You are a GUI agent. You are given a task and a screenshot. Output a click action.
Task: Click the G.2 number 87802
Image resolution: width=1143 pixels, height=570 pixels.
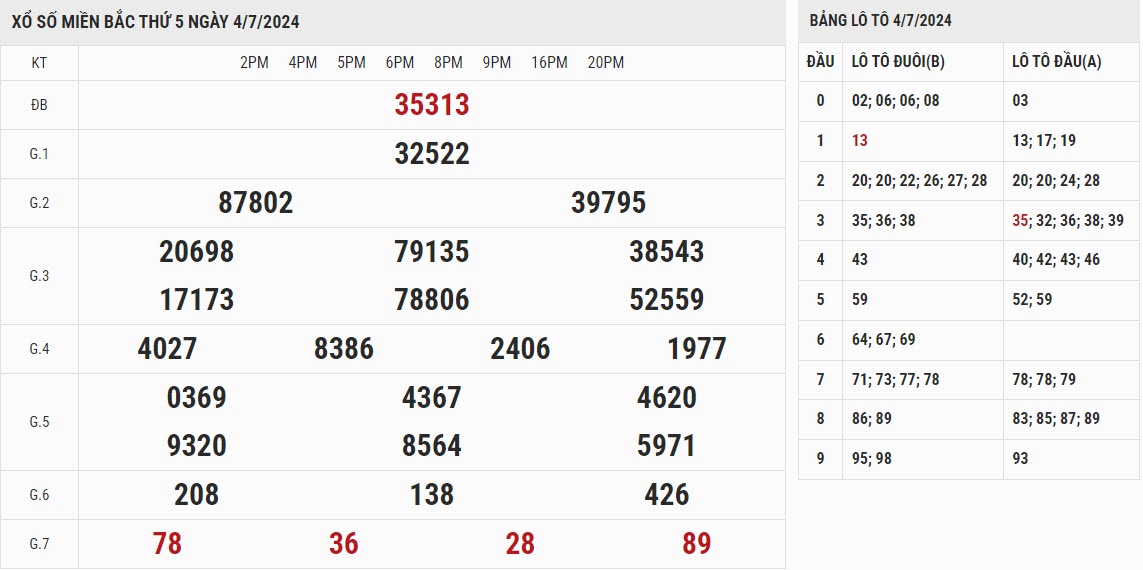255,203
